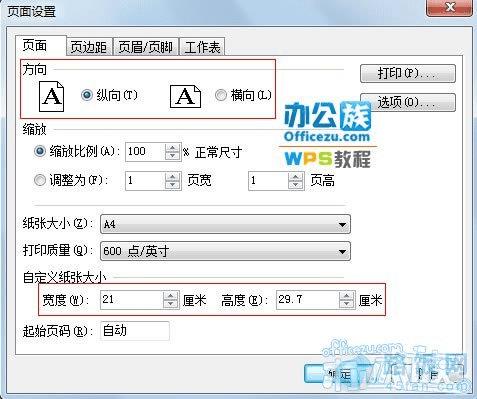The height and width of the screenshot is (399, 477).
Task: Click the landscape page orientation icon
Action: [185, 96]
